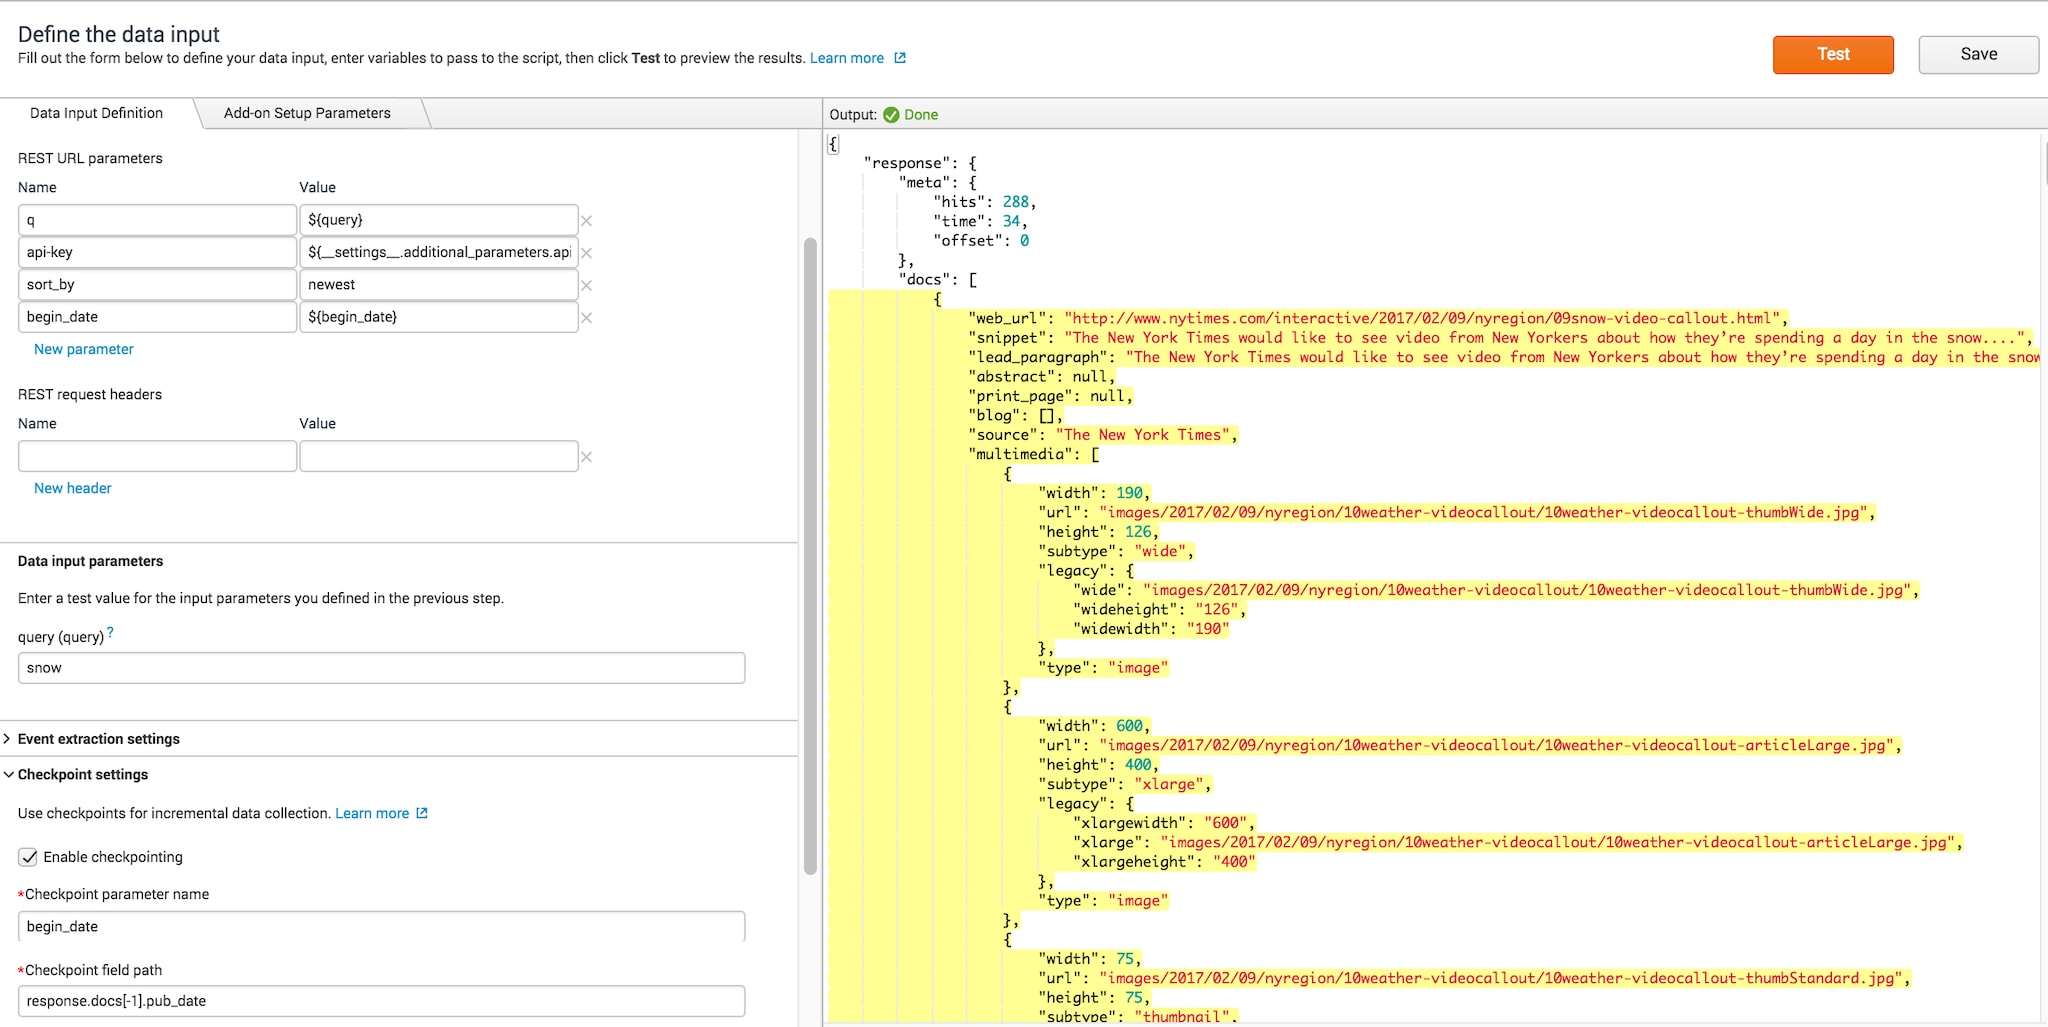
Task: Focus the sort_by name field
Action: coord(157,284)
